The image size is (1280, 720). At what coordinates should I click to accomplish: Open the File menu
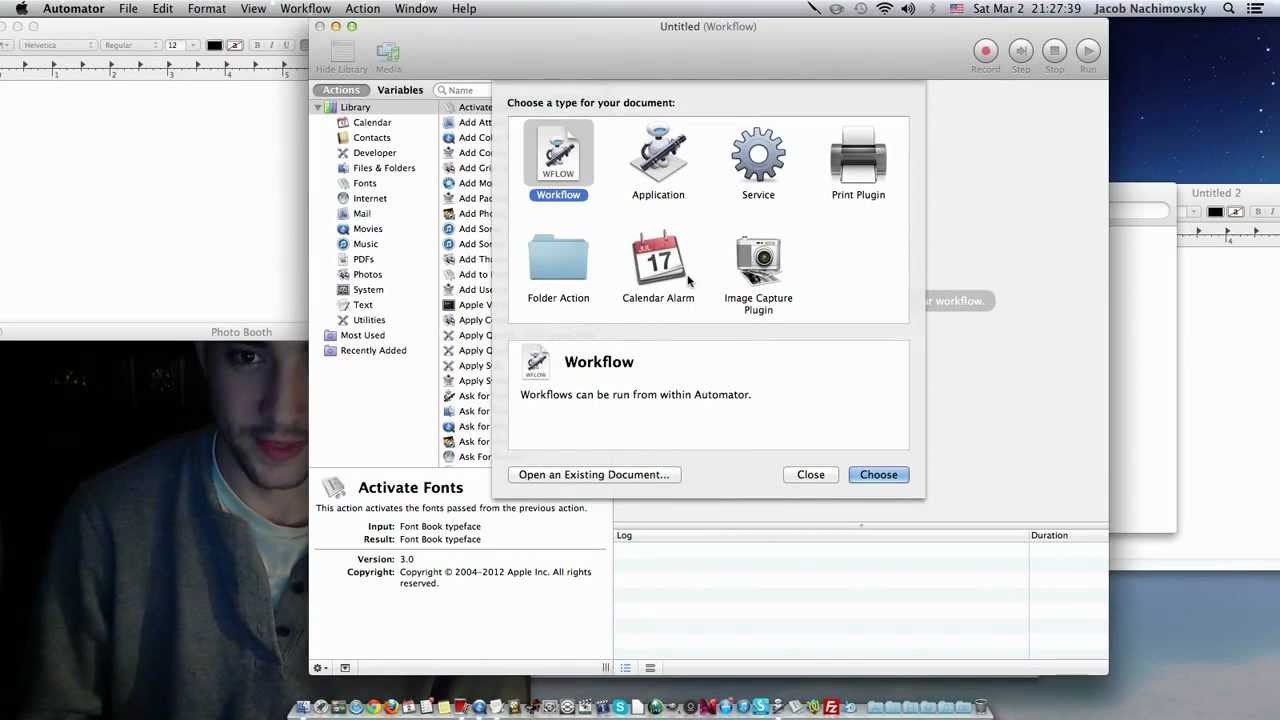point(128,8)
